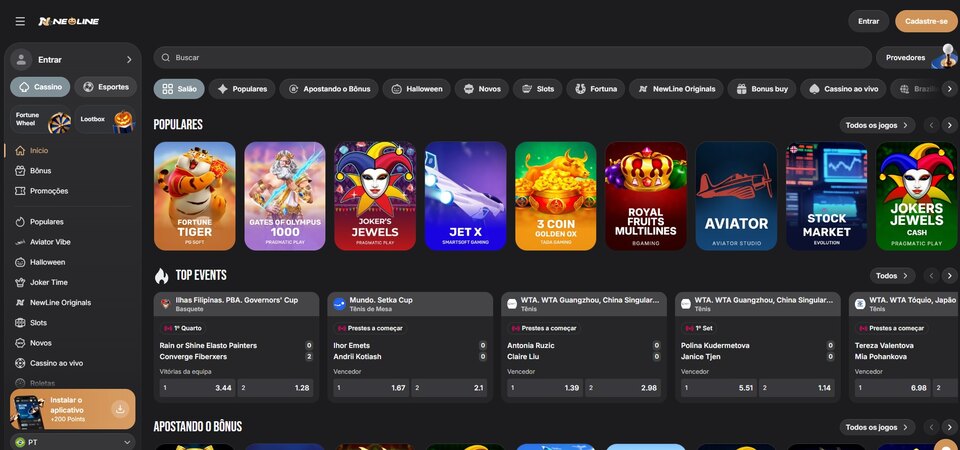Bet on odds 1.67 for Ihor Emets

[x=371, y=388]
